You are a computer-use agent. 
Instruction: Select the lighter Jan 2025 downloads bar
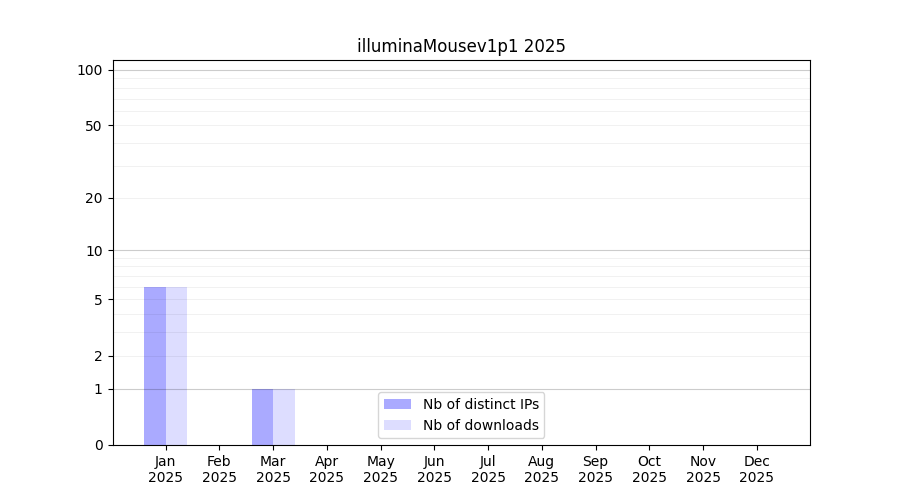pos(176,366)
